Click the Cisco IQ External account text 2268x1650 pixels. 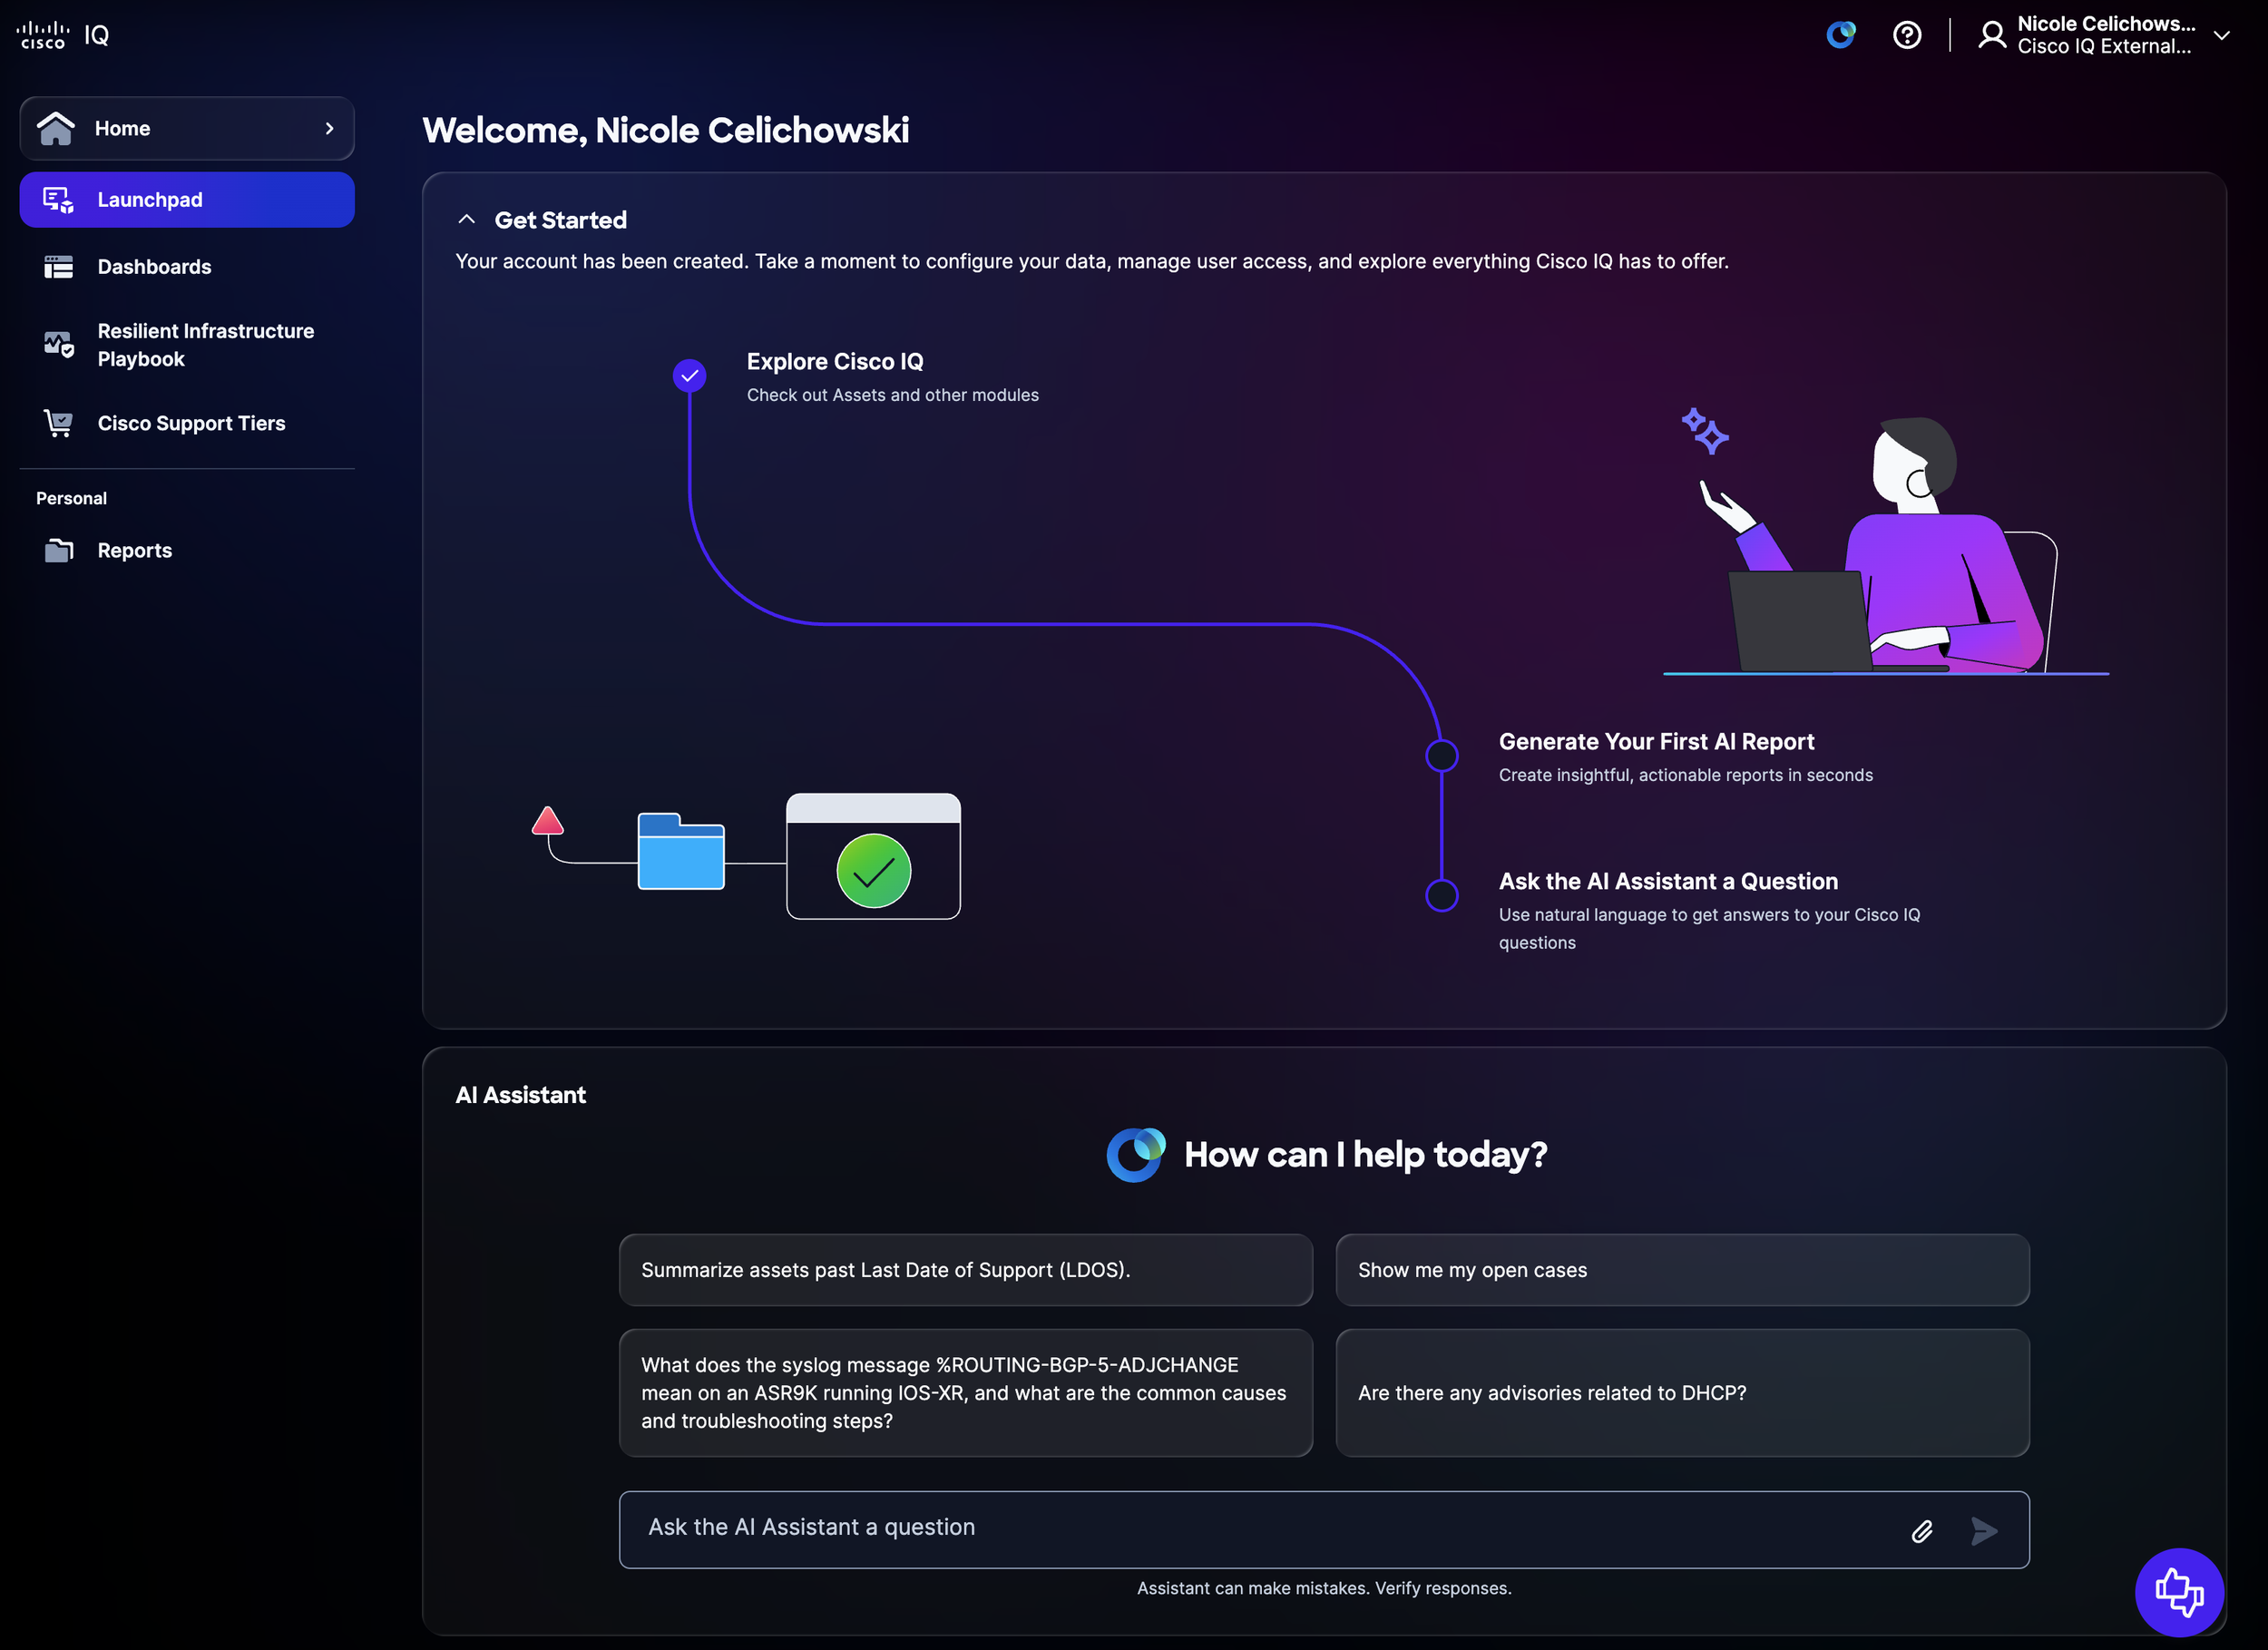coord(2104,47)
